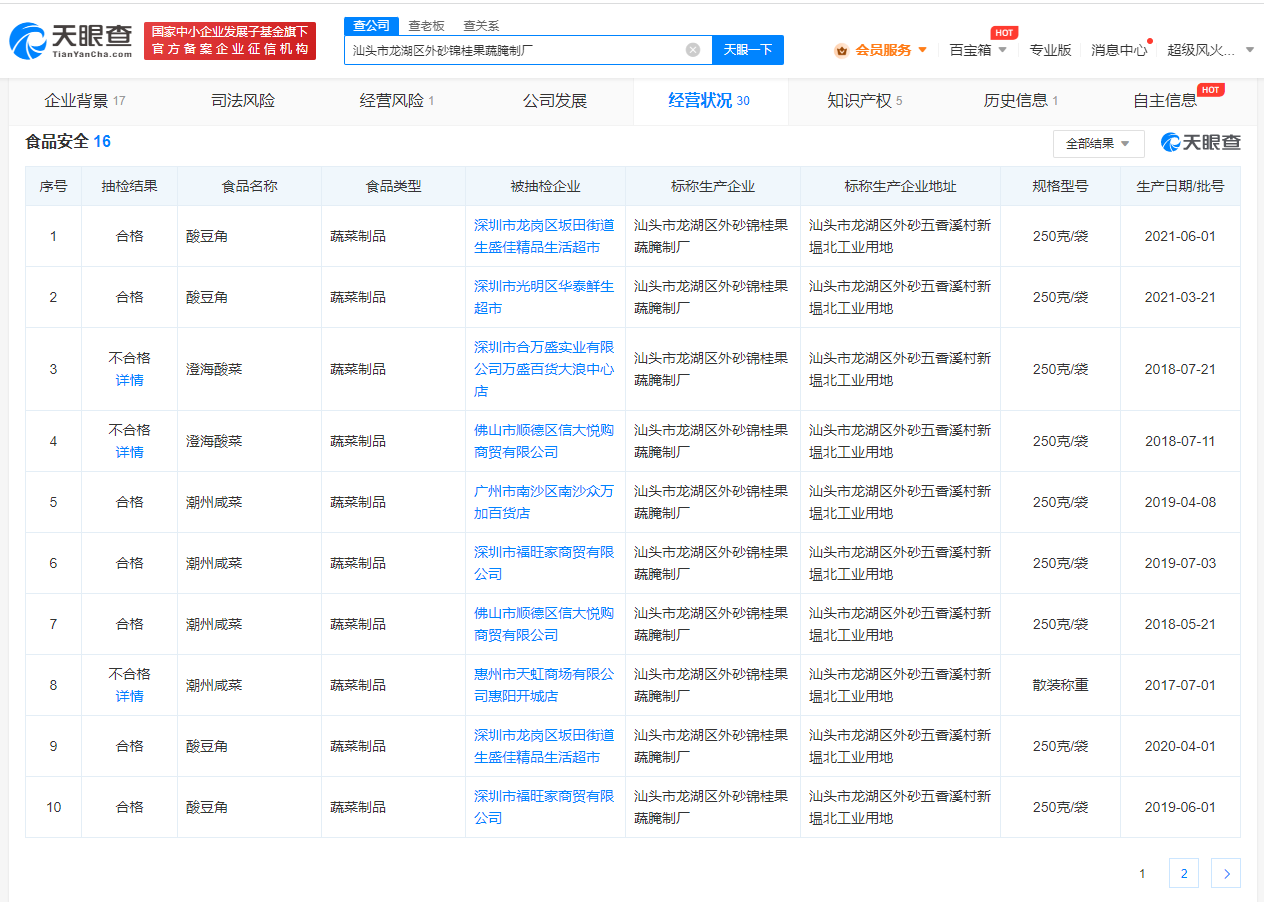The height and width of the screenshot is (902, 1264).
Task: Open the 公司发展 tab
Action: [555, 101]
